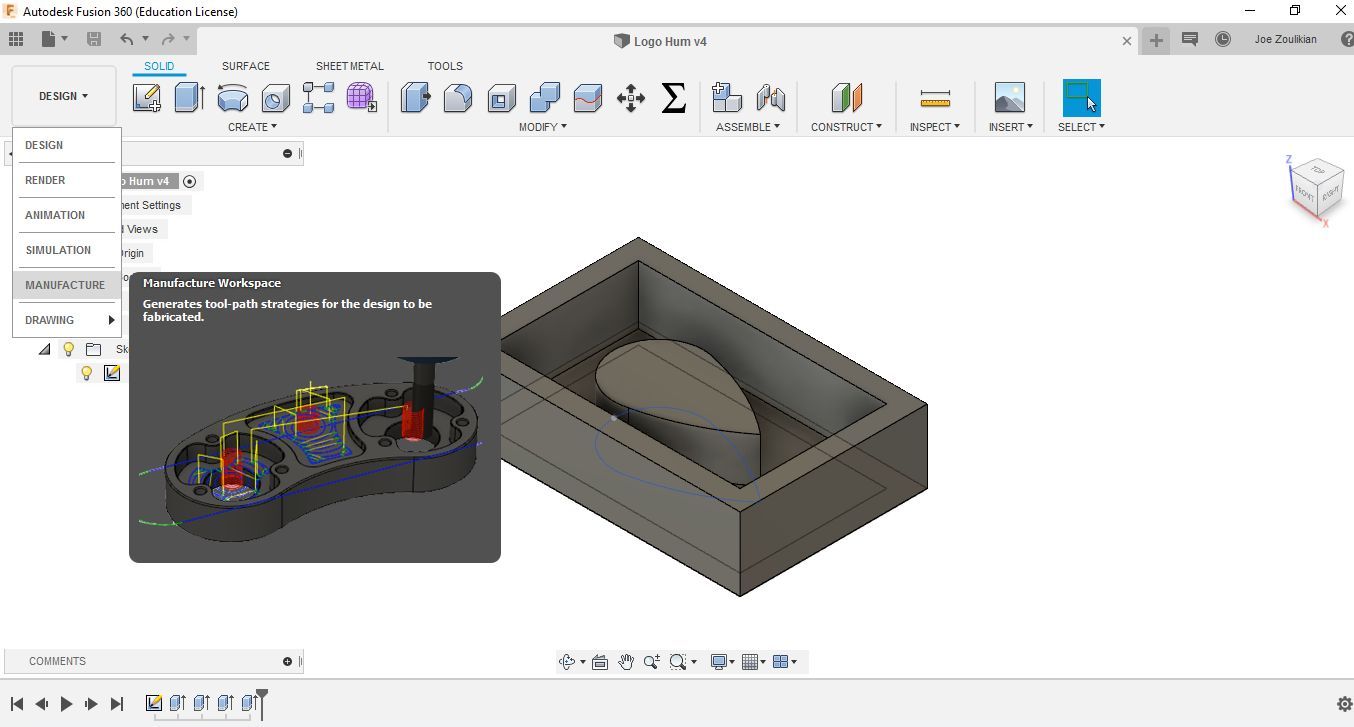Toggle the activate radio button beside Logo Hum v4

(x=189, y=181)
